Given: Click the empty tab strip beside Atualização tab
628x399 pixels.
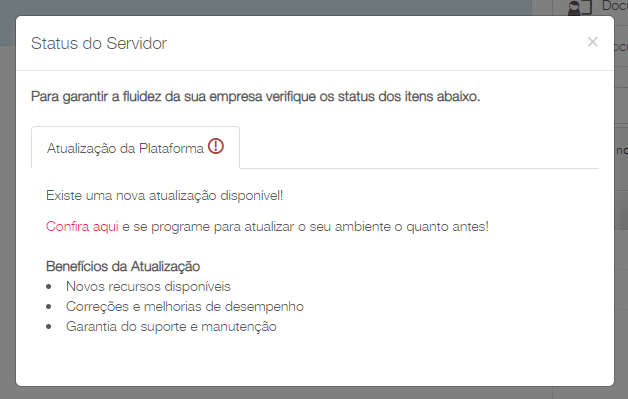Looking at the screenshot, I should coord(419,148).
